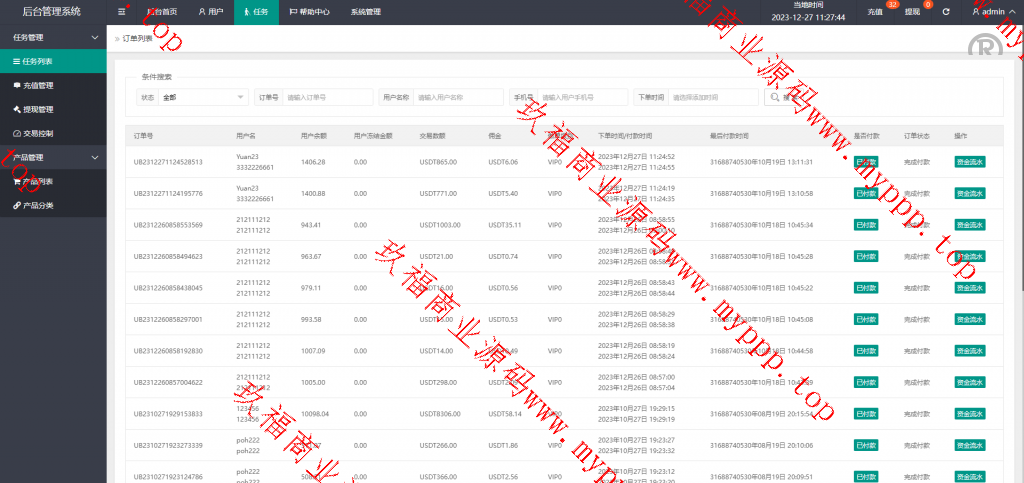Click the refresh icon in top bar
Viewport: 1024px width, 483px height.
pyautogui.click(x=945, y=12)
